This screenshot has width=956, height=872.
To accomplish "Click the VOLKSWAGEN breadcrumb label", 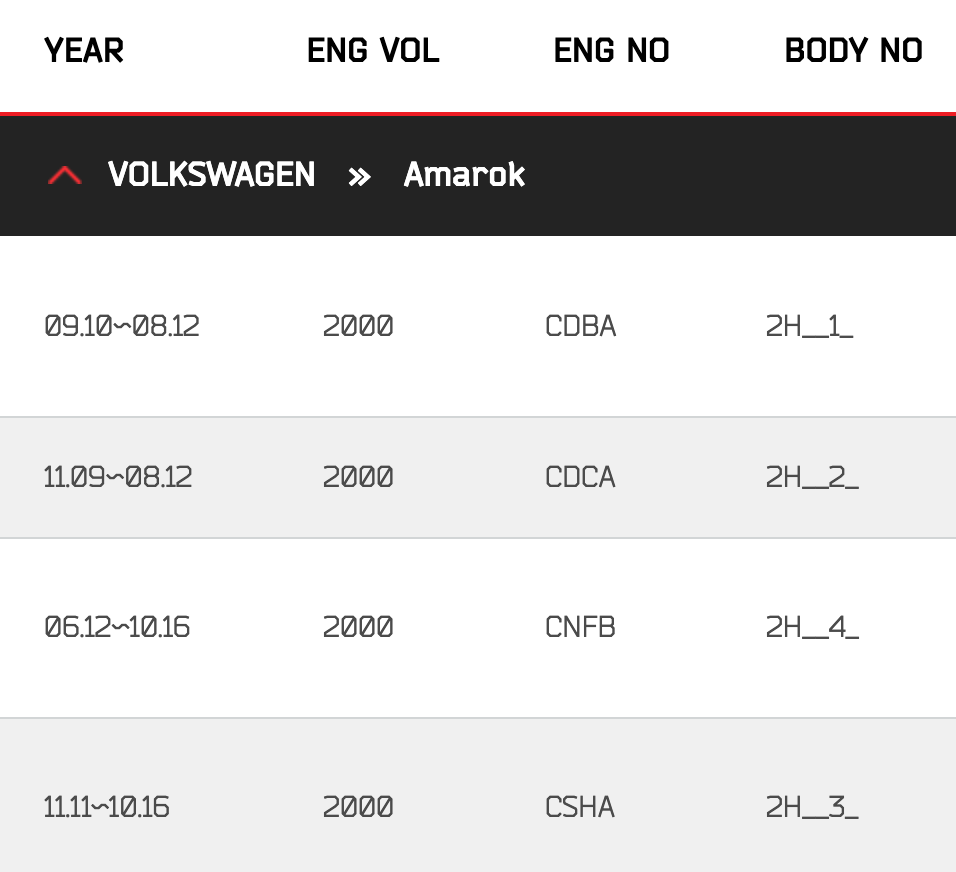I will tap(212, 175).
